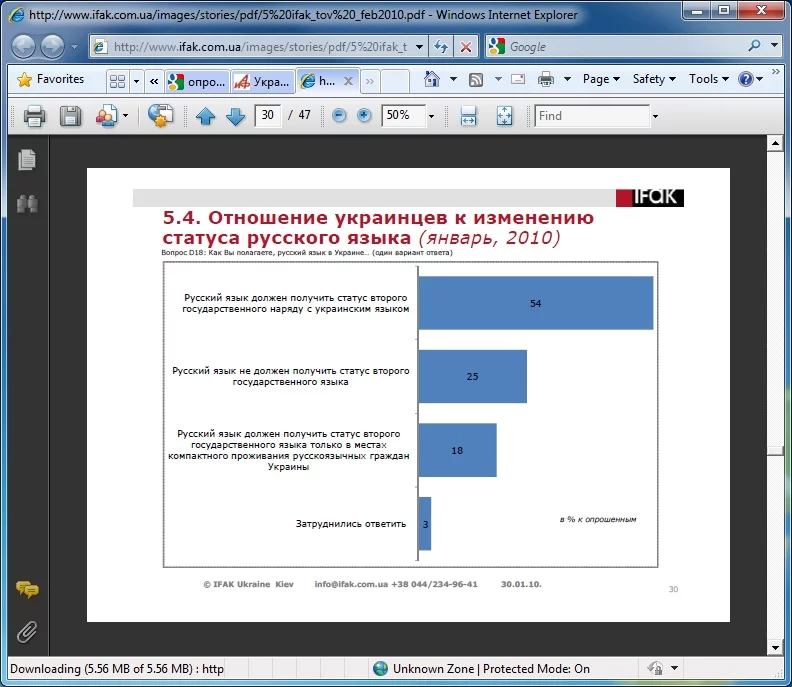Go back with the browser Back button
This screenshot has height=687, width=792.
[23, 46]
